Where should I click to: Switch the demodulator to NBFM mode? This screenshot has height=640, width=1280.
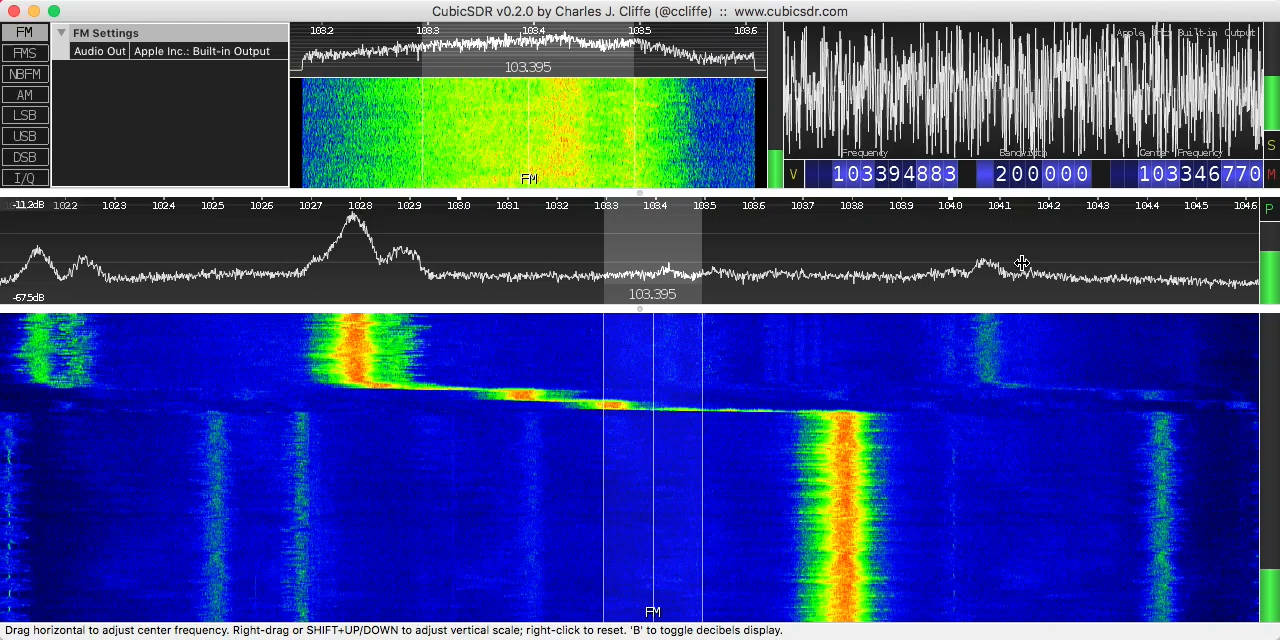click(x=25, y=74)
